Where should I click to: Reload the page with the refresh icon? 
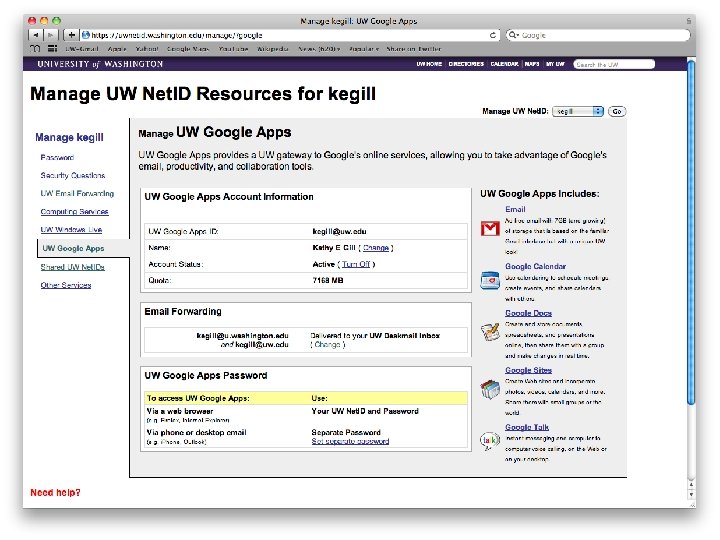493,35
